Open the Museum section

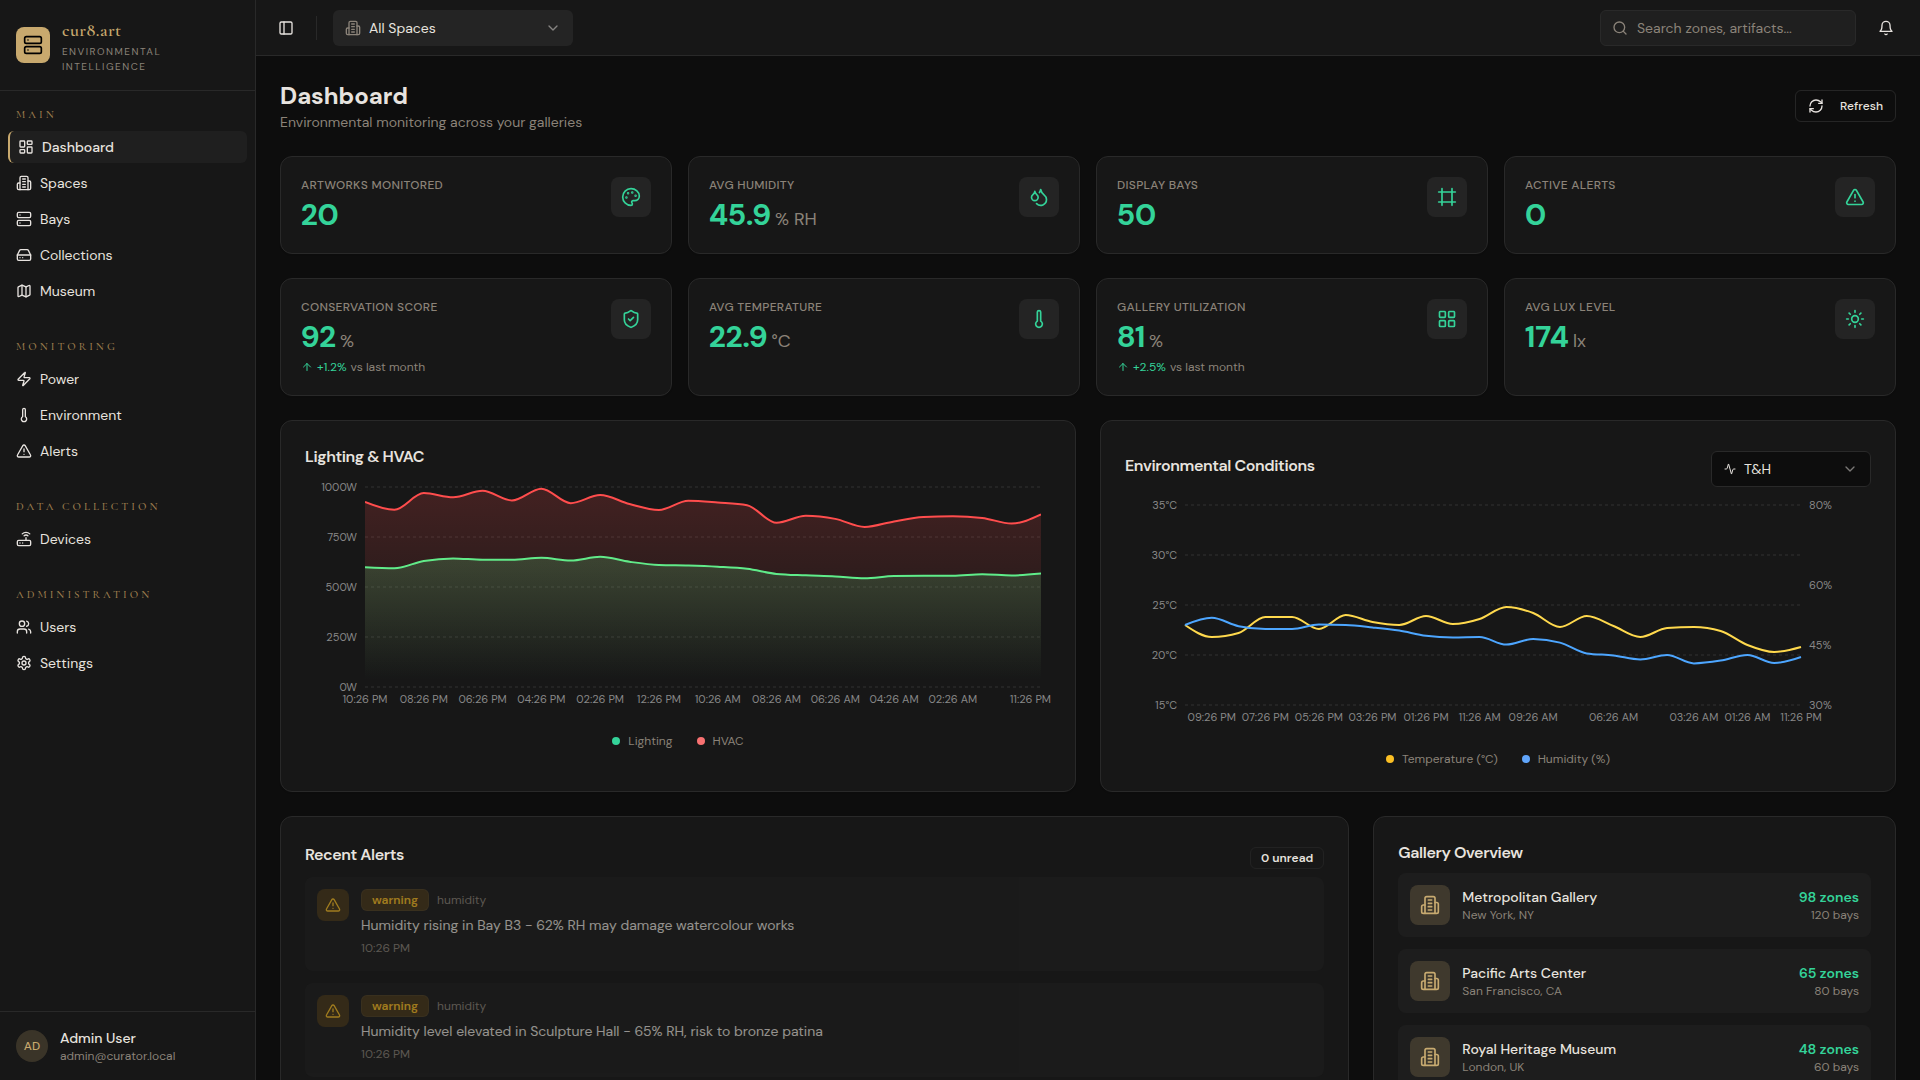click(x=67, y=291)
